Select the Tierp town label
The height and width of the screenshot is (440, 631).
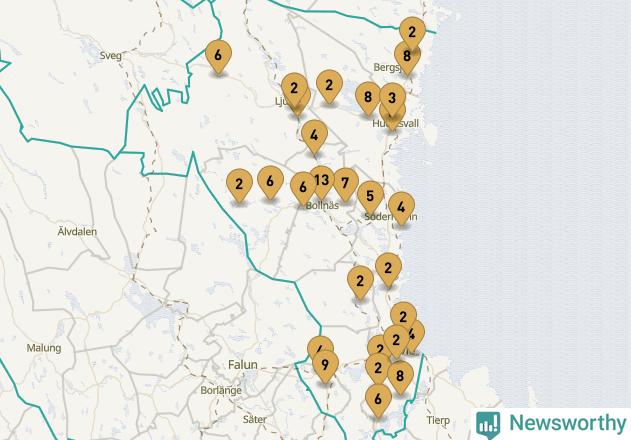tap(438, 421)
